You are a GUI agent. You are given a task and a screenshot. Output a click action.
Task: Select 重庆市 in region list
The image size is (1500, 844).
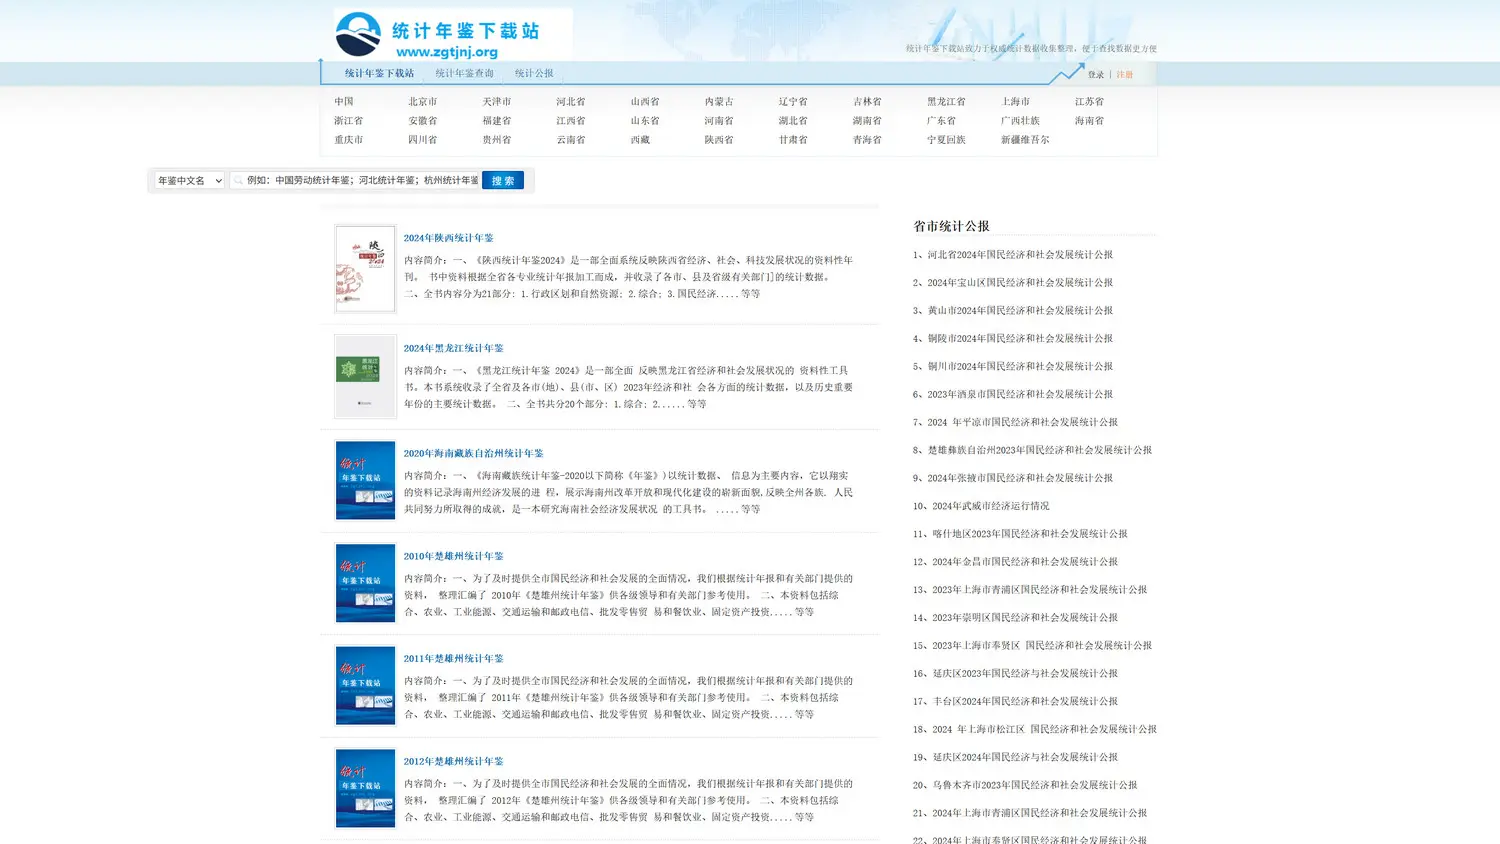coord(349,140)
